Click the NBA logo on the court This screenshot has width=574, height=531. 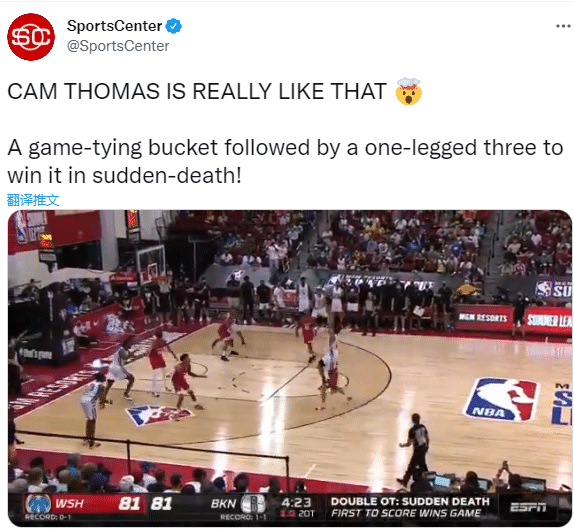point(500,399)
